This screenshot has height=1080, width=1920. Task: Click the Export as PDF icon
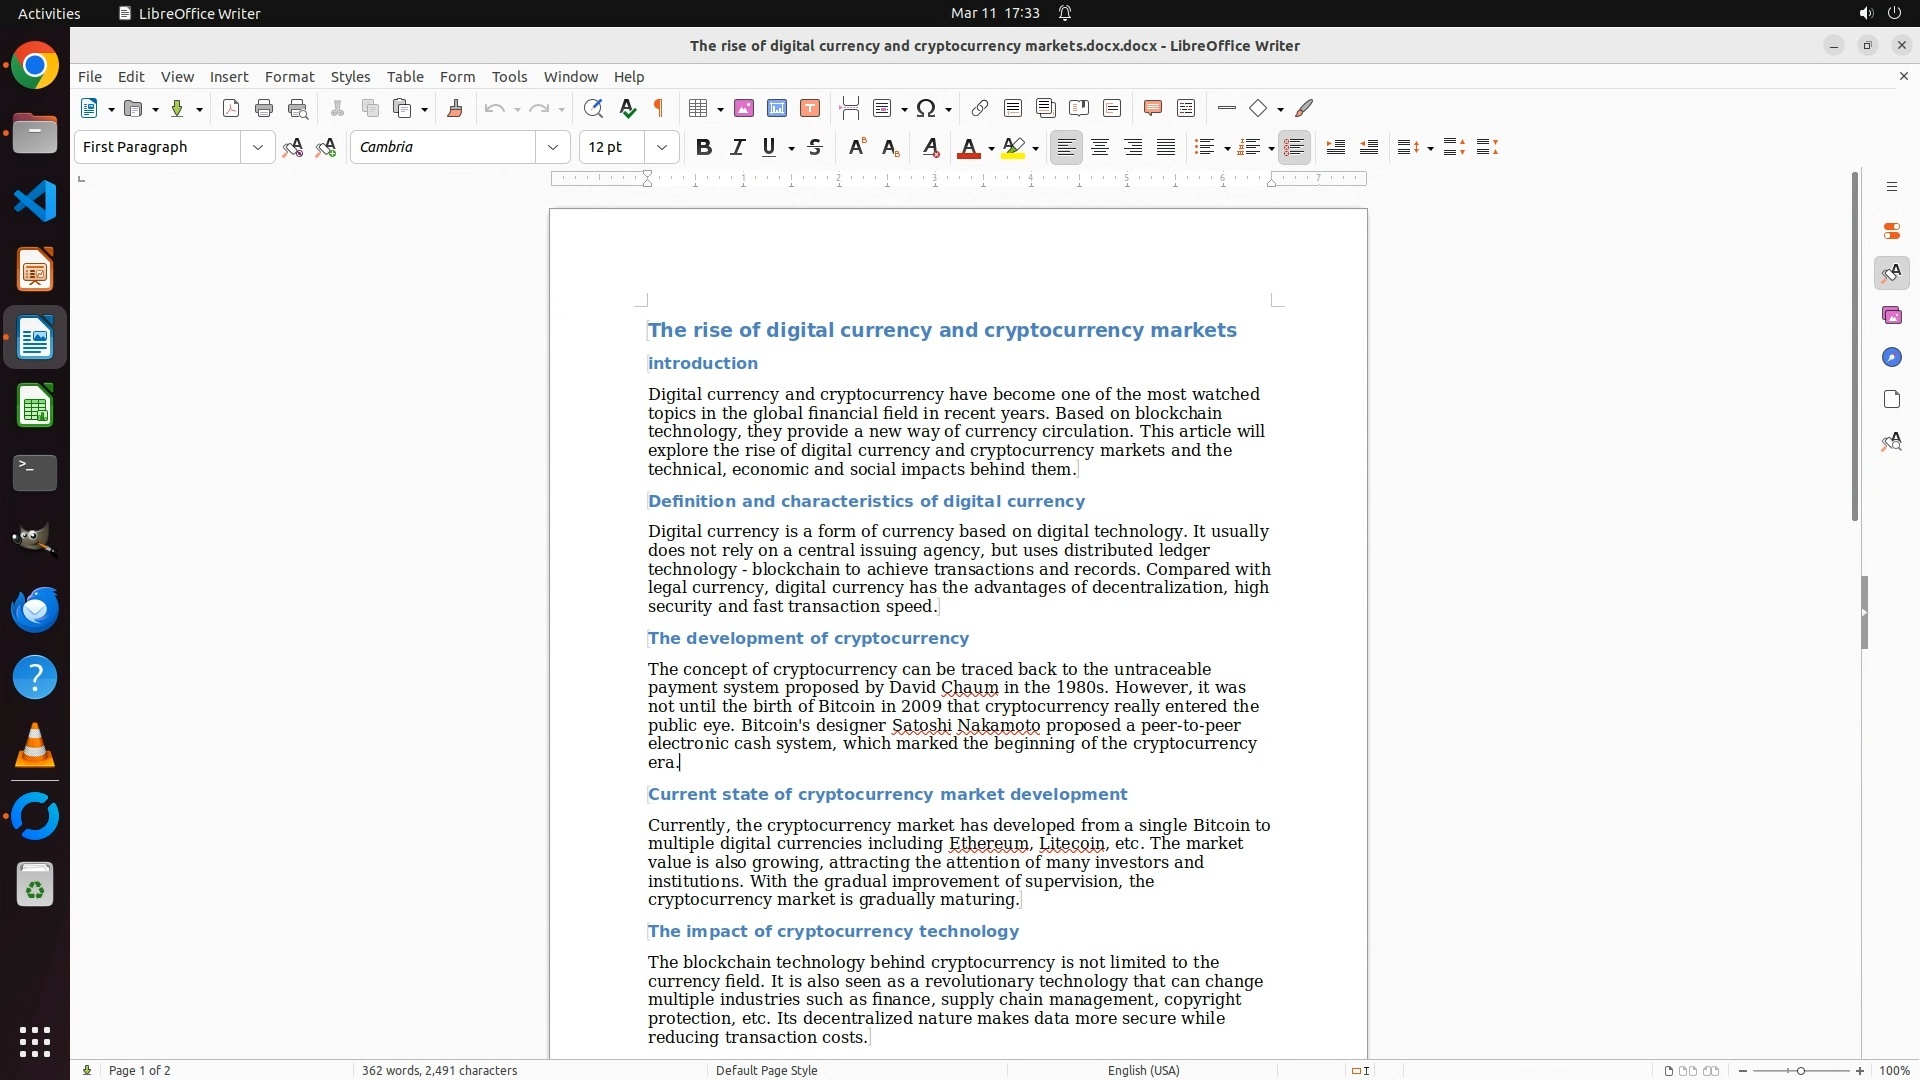point(231,108)
